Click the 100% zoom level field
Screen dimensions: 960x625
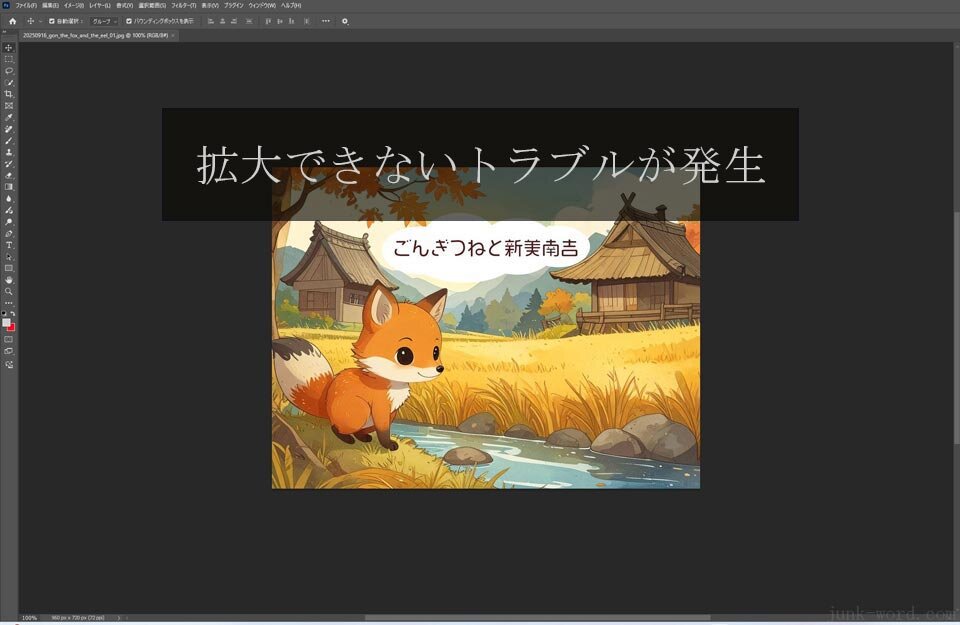coord(29,618)
